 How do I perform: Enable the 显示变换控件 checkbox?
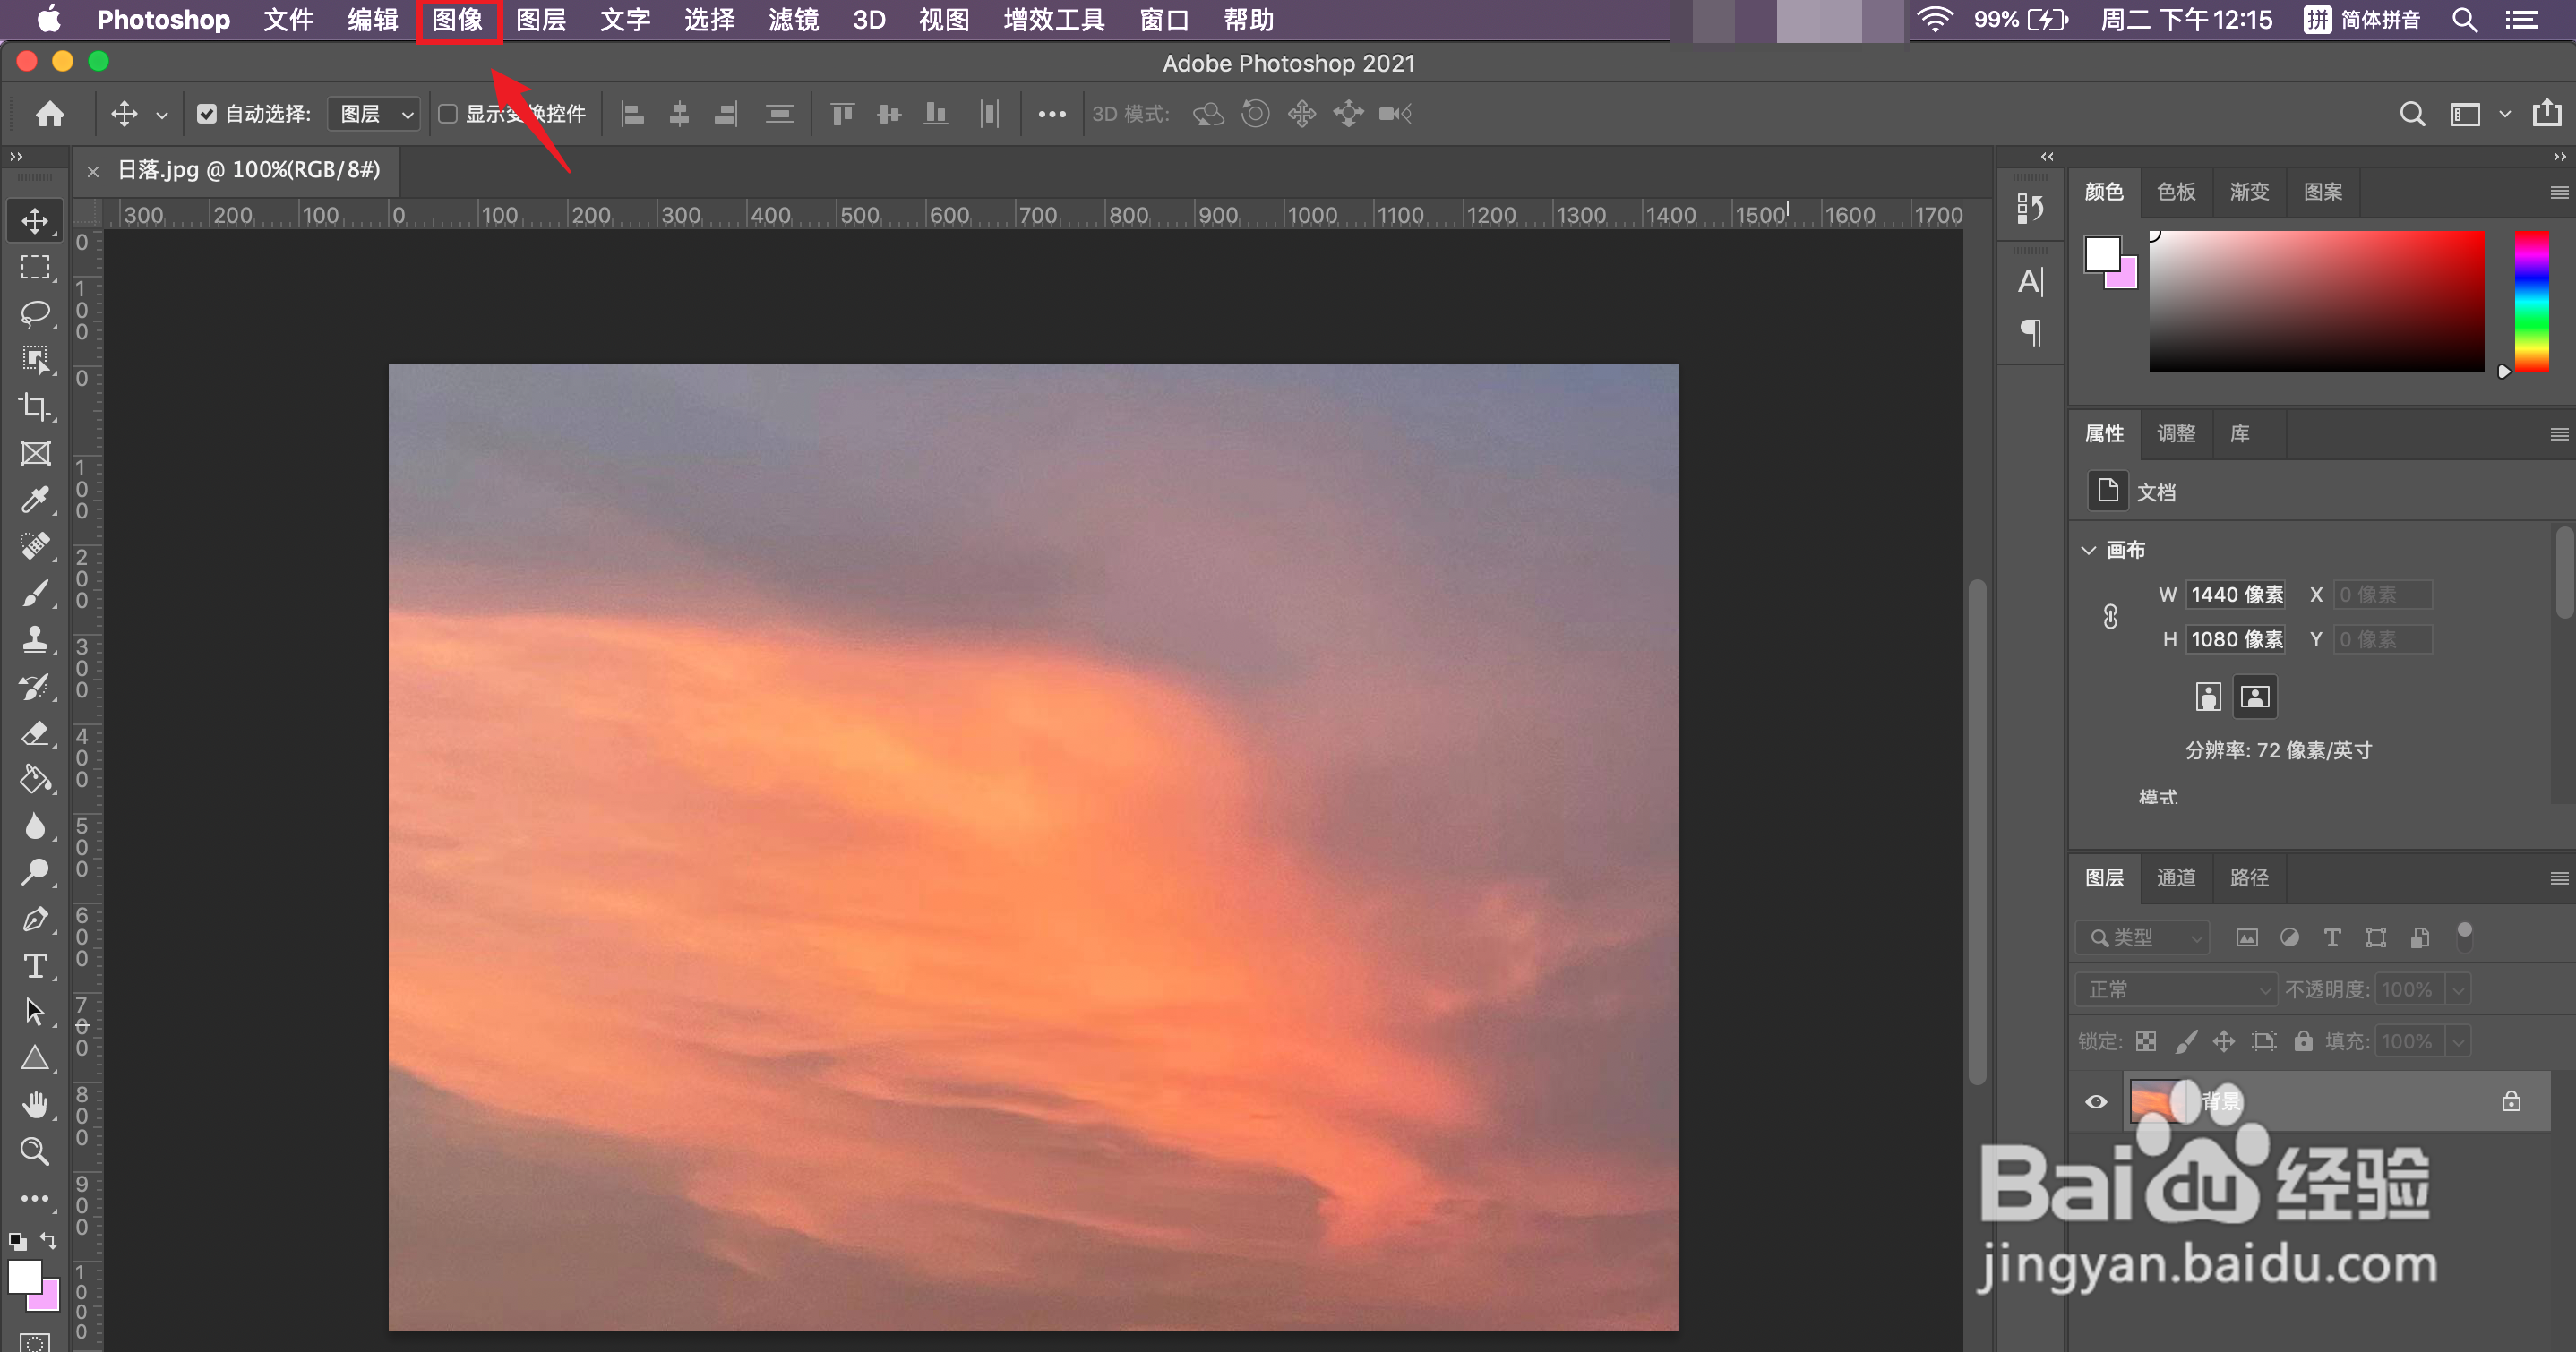click(448, 114)
